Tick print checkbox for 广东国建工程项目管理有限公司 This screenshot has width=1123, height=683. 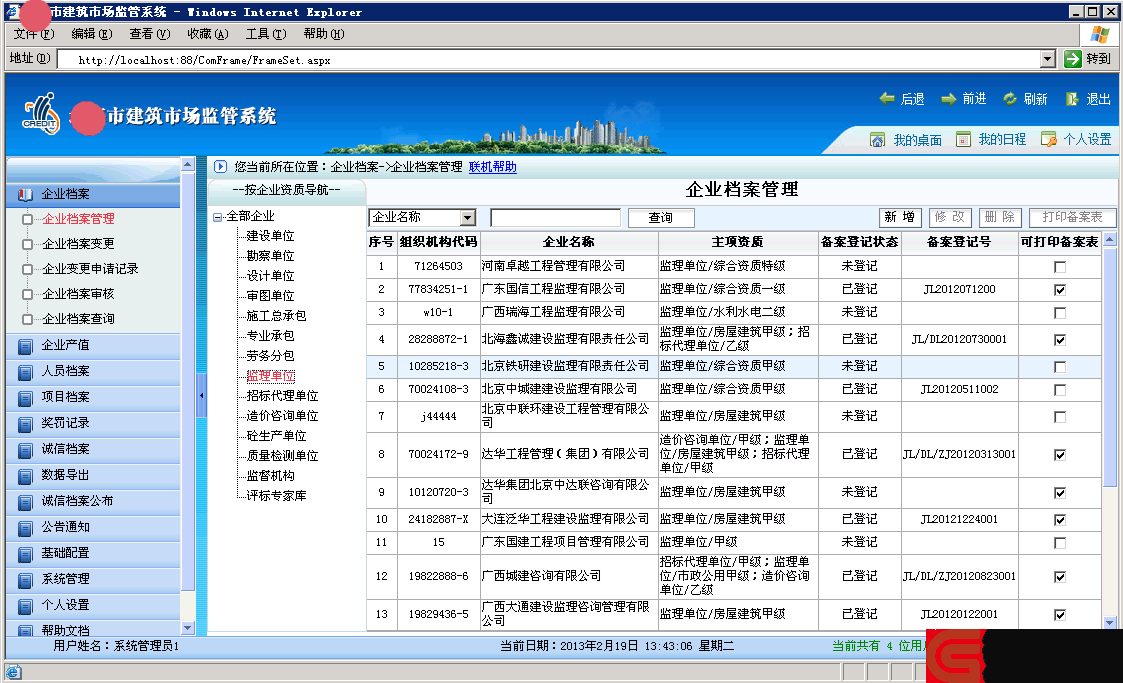point(1060,543)
